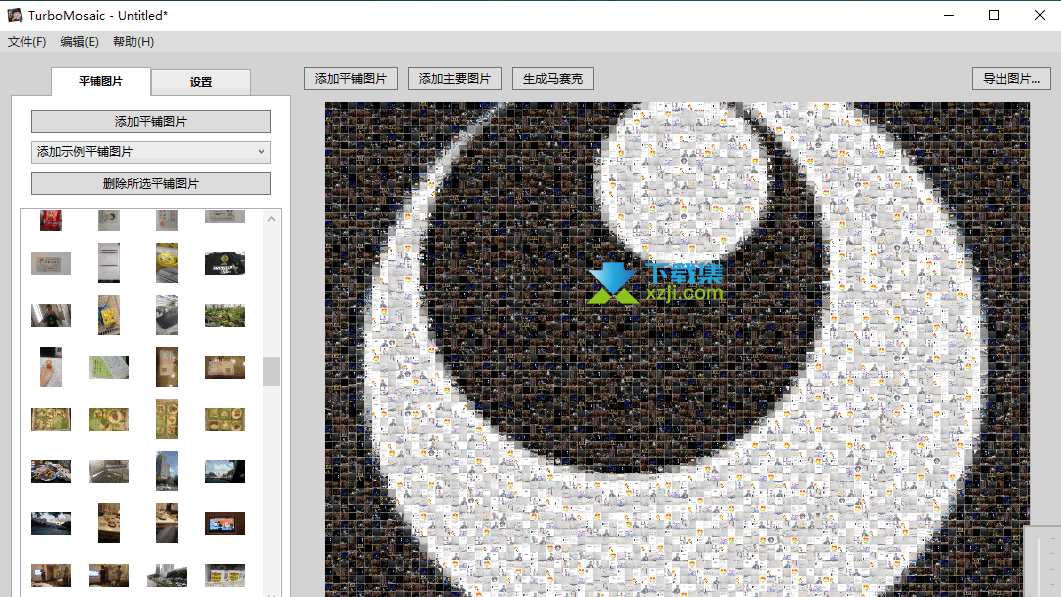Viewport: 1061px width, 597px height.
Task: Select the ID card on gray thumbnail
Action: (51, 263)
